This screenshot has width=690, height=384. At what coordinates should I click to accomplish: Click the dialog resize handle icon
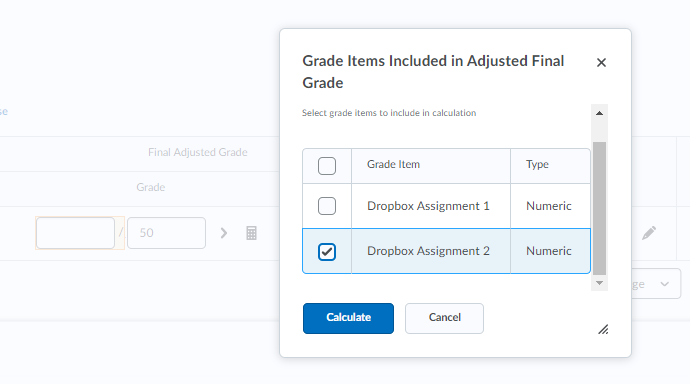tap(603, 329)
